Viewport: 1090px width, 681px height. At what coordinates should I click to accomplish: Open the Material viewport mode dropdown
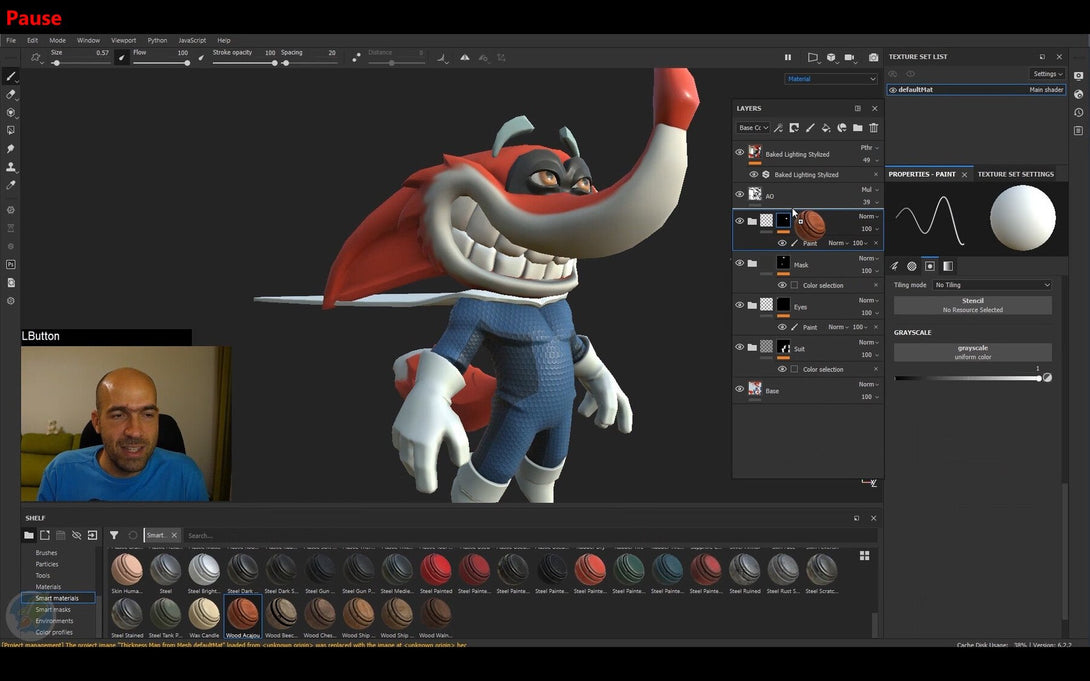(831, 79)
